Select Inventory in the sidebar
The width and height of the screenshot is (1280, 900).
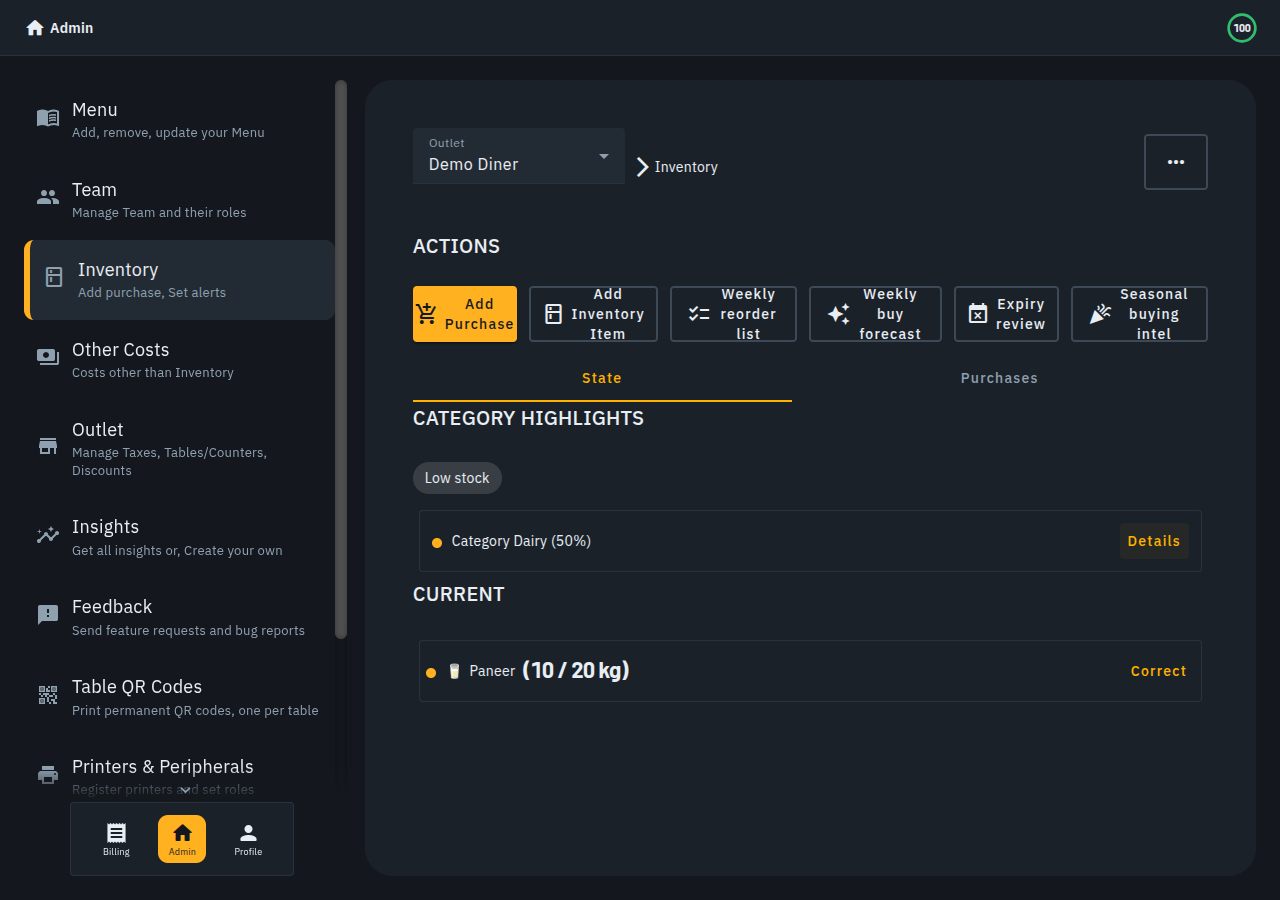click(x=180, y=280)
